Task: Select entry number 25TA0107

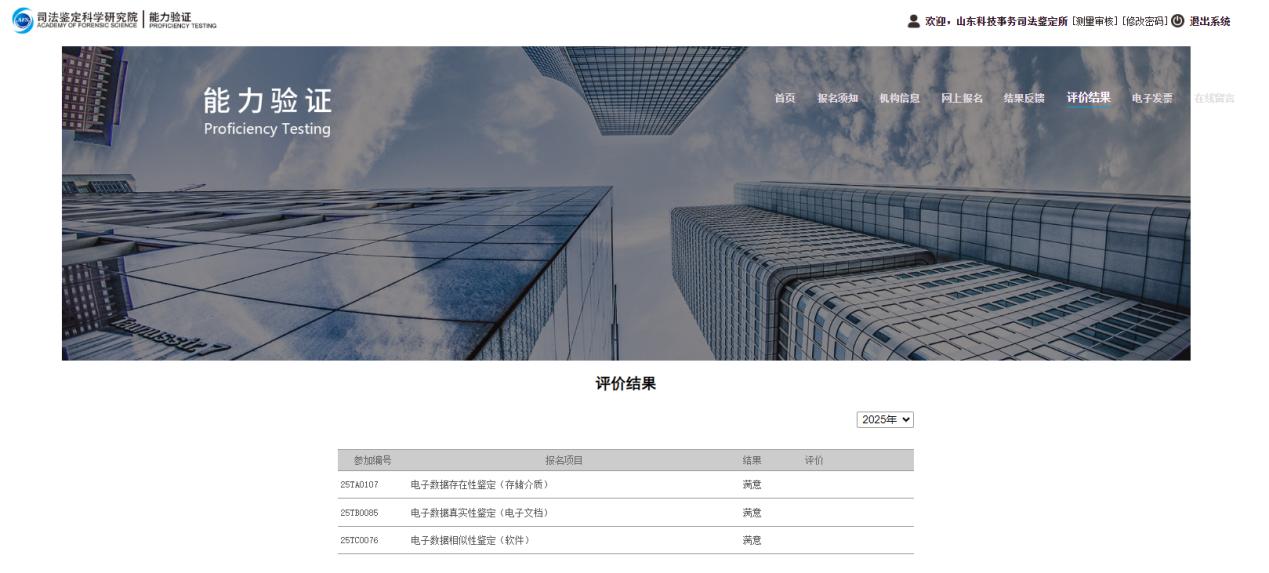Action: click(x=359, y=485)
